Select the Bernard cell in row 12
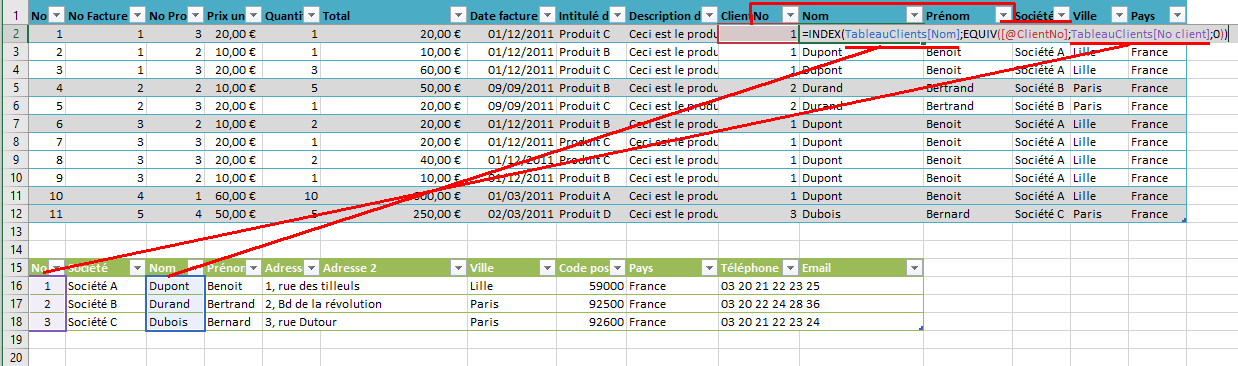Image resolution: width=1238 pixels, height=366 pixels. pos(967,214)
